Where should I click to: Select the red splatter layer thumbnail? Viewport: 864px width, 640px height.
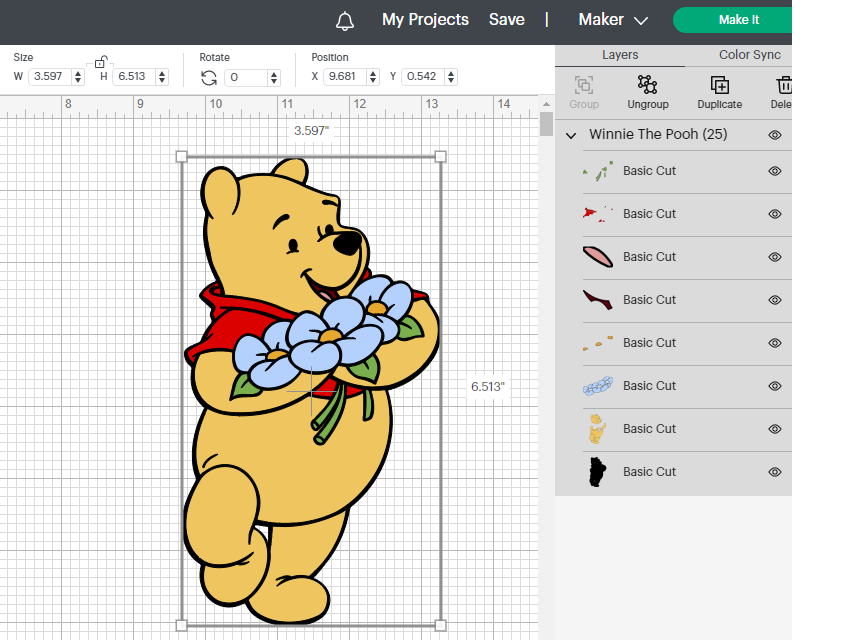[598, 214]
